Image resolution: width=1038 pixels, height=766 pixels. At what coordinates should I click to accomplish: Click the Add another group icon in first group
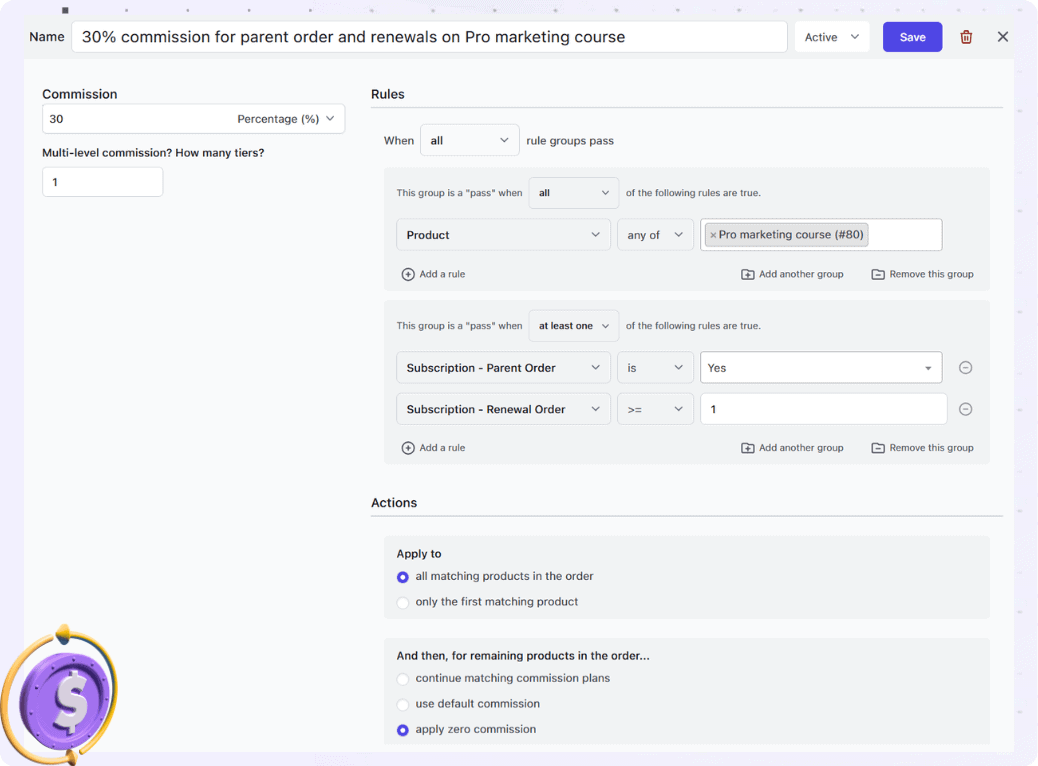coord(748,273)
